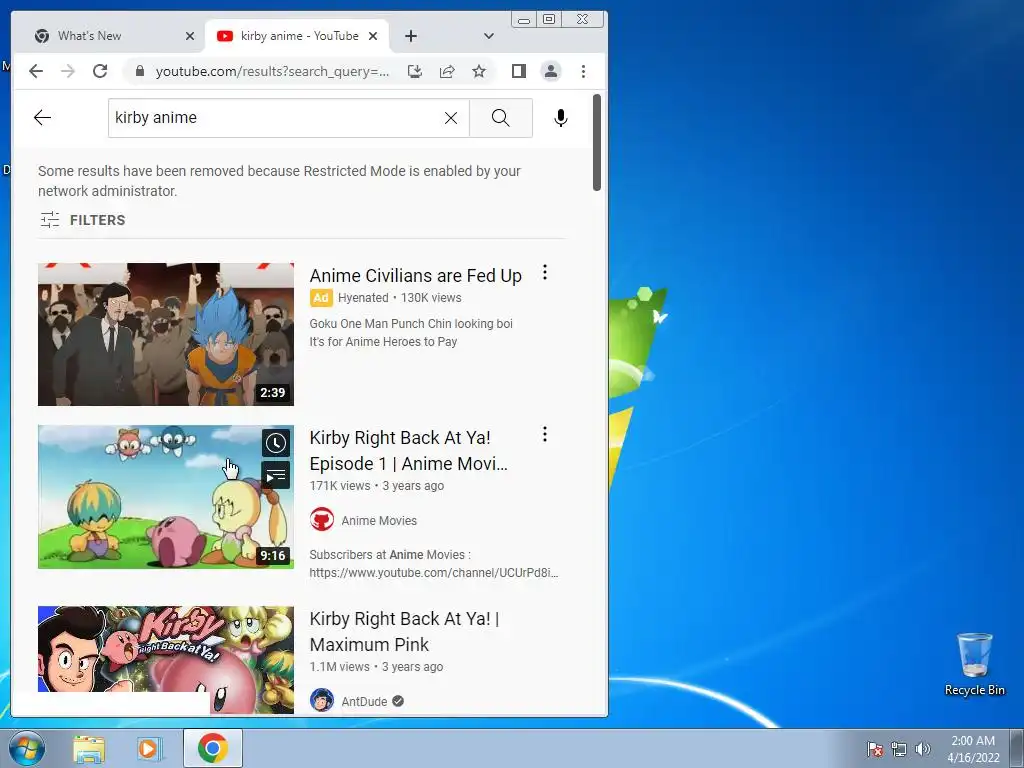
Task: Reload the YouTube results page
Action: click(100, 71)
